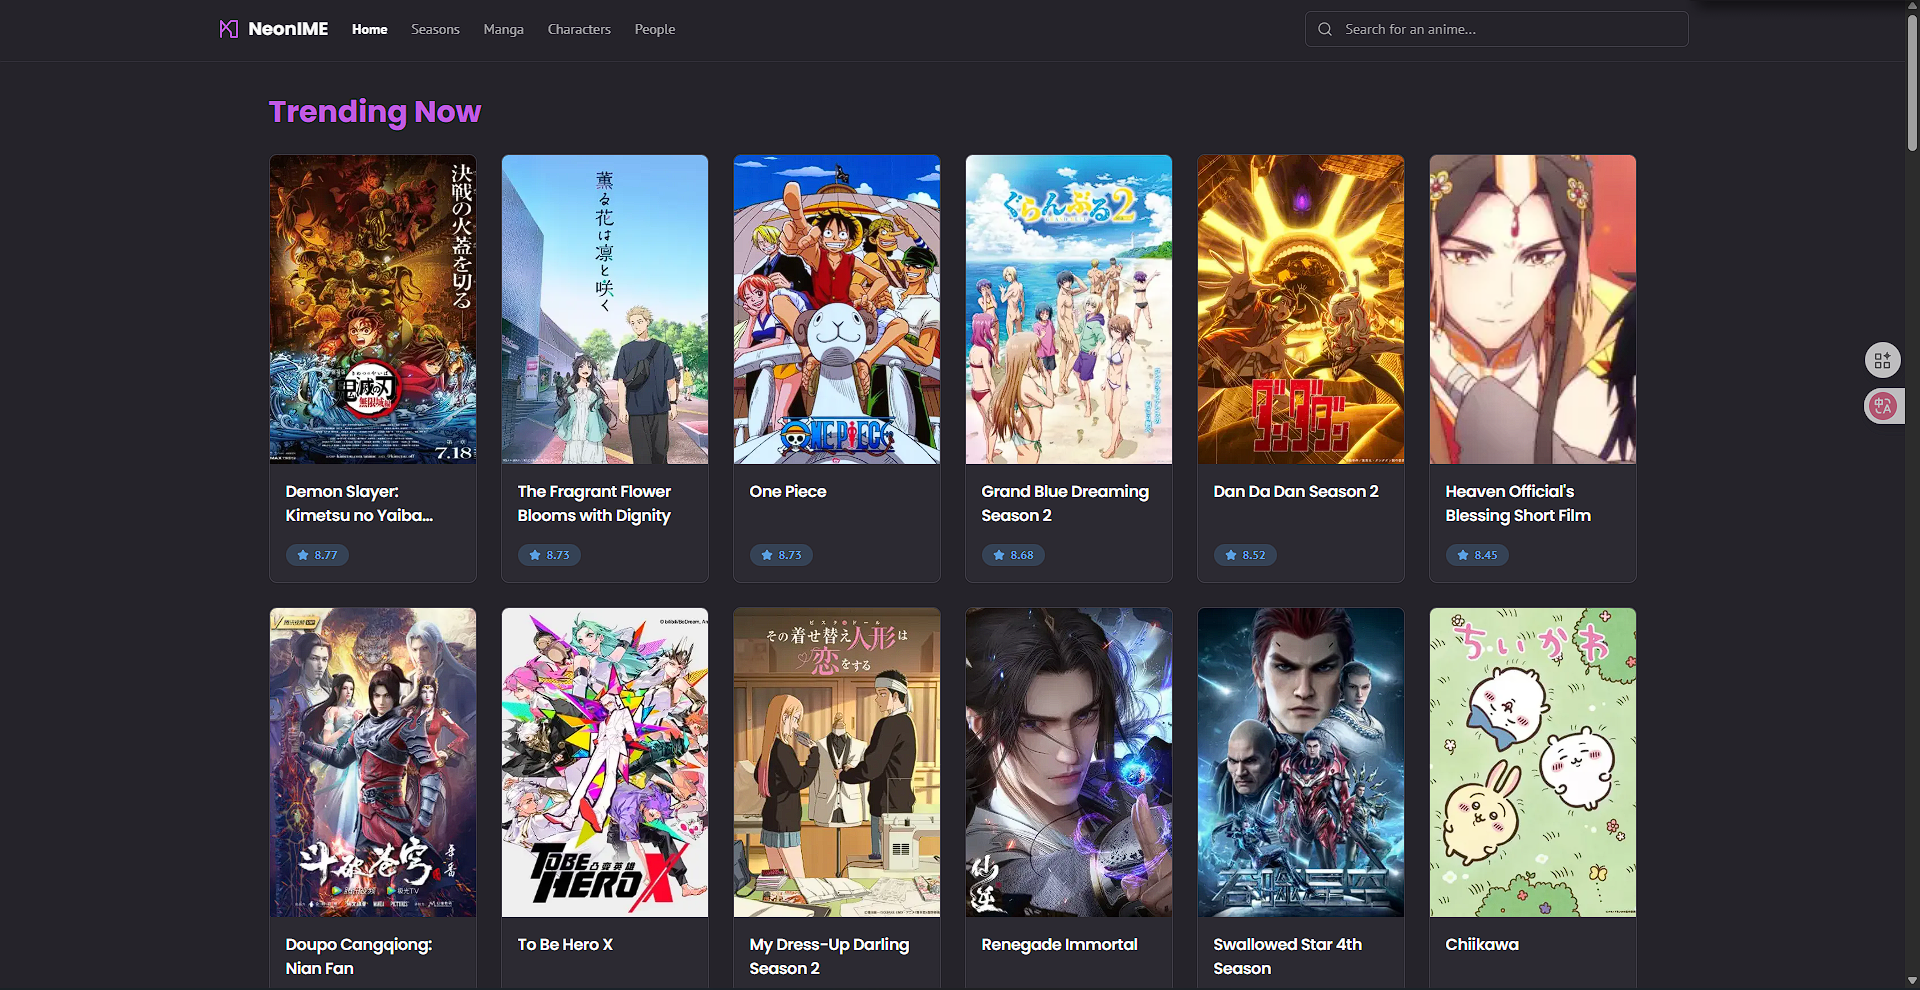Click the Heaven Official's Blessing poster
The width and height of the screenshot is (1920, 990).
(1533, 309)
